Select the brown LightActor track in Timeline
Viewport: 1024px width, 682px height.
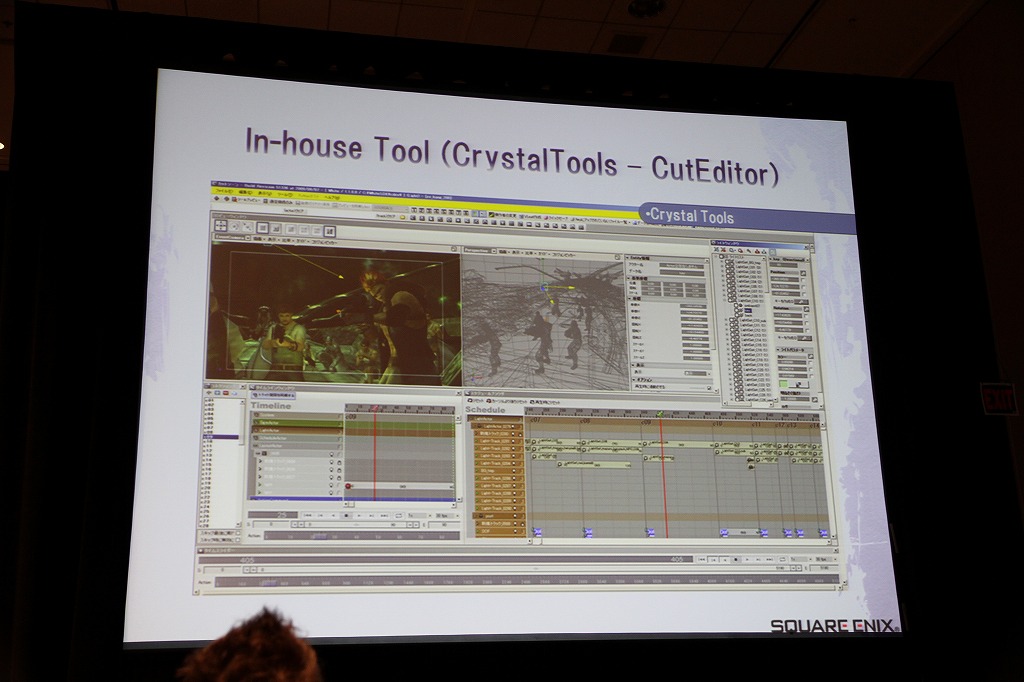coord(296,431)
